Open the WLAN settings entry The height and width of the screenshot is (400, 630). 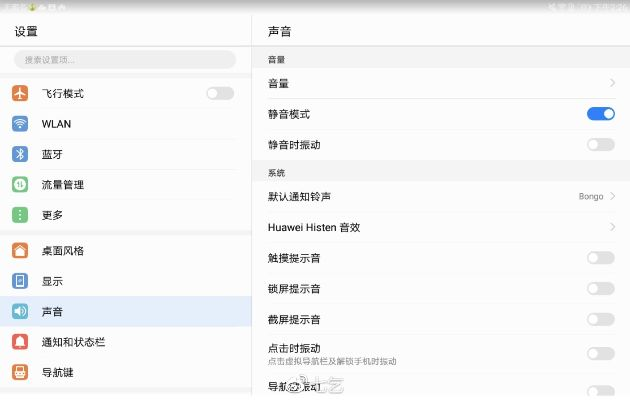tap(126, 124)
